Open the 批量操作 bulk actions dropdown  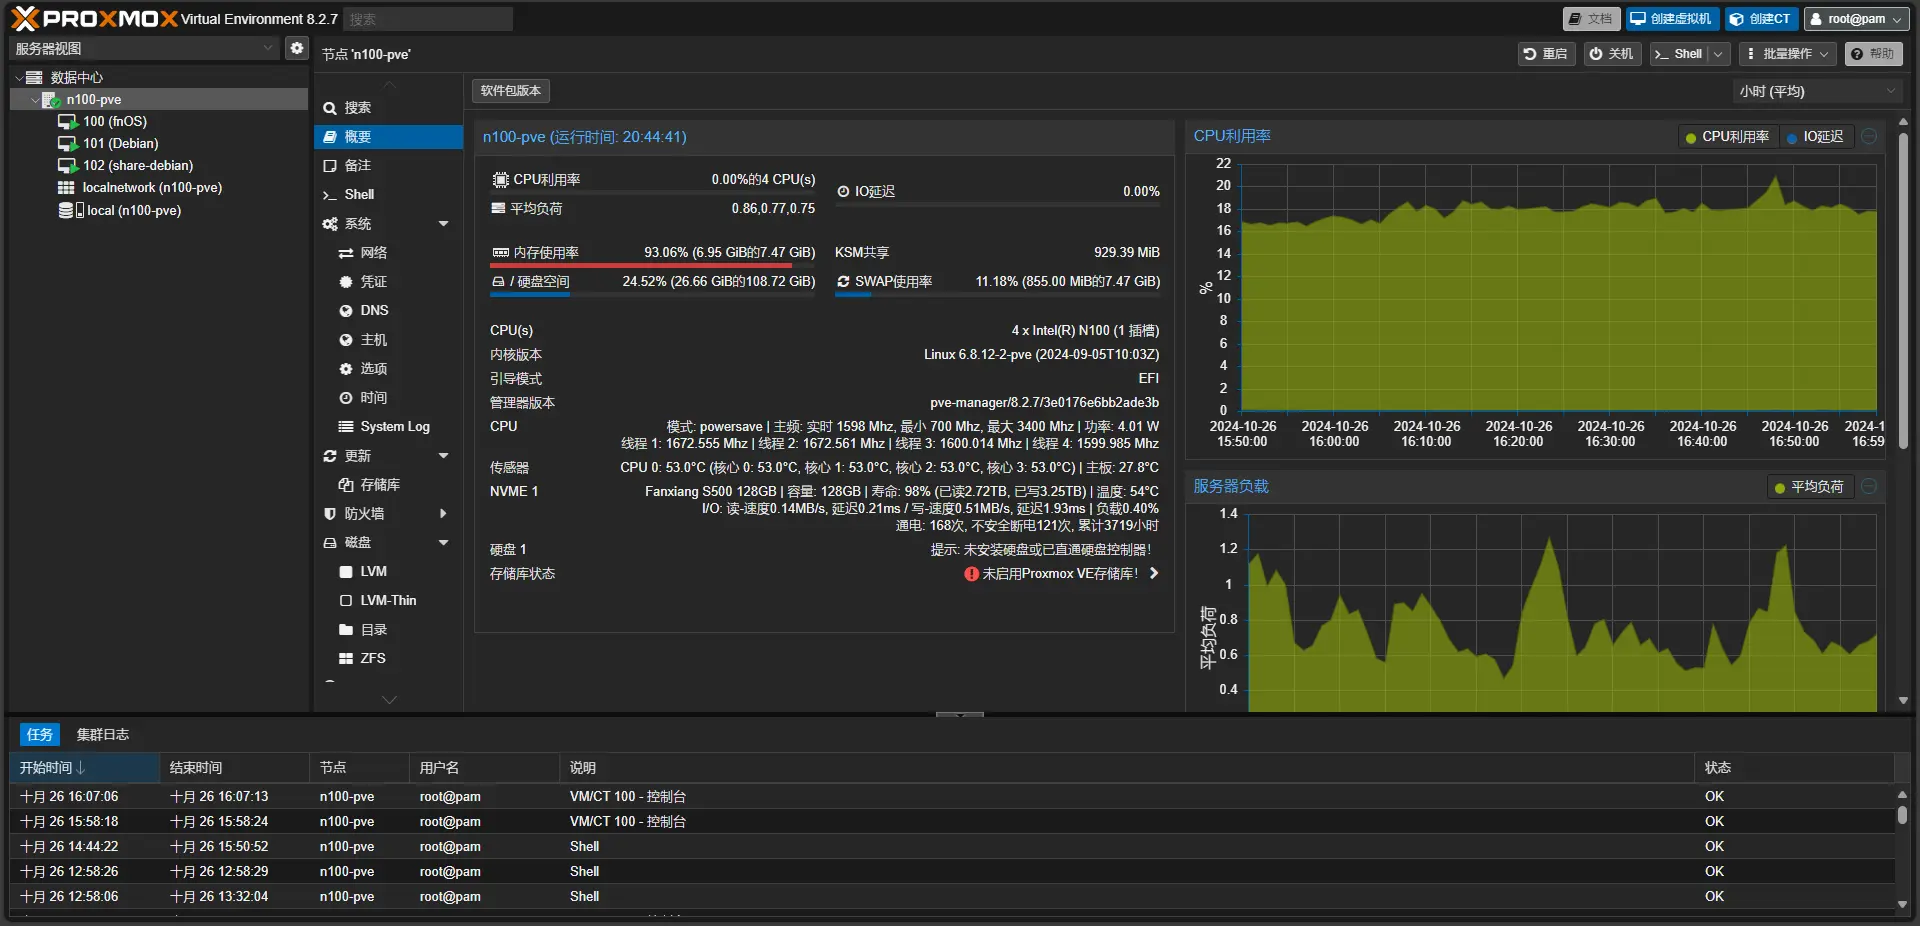coord(1786,54)
